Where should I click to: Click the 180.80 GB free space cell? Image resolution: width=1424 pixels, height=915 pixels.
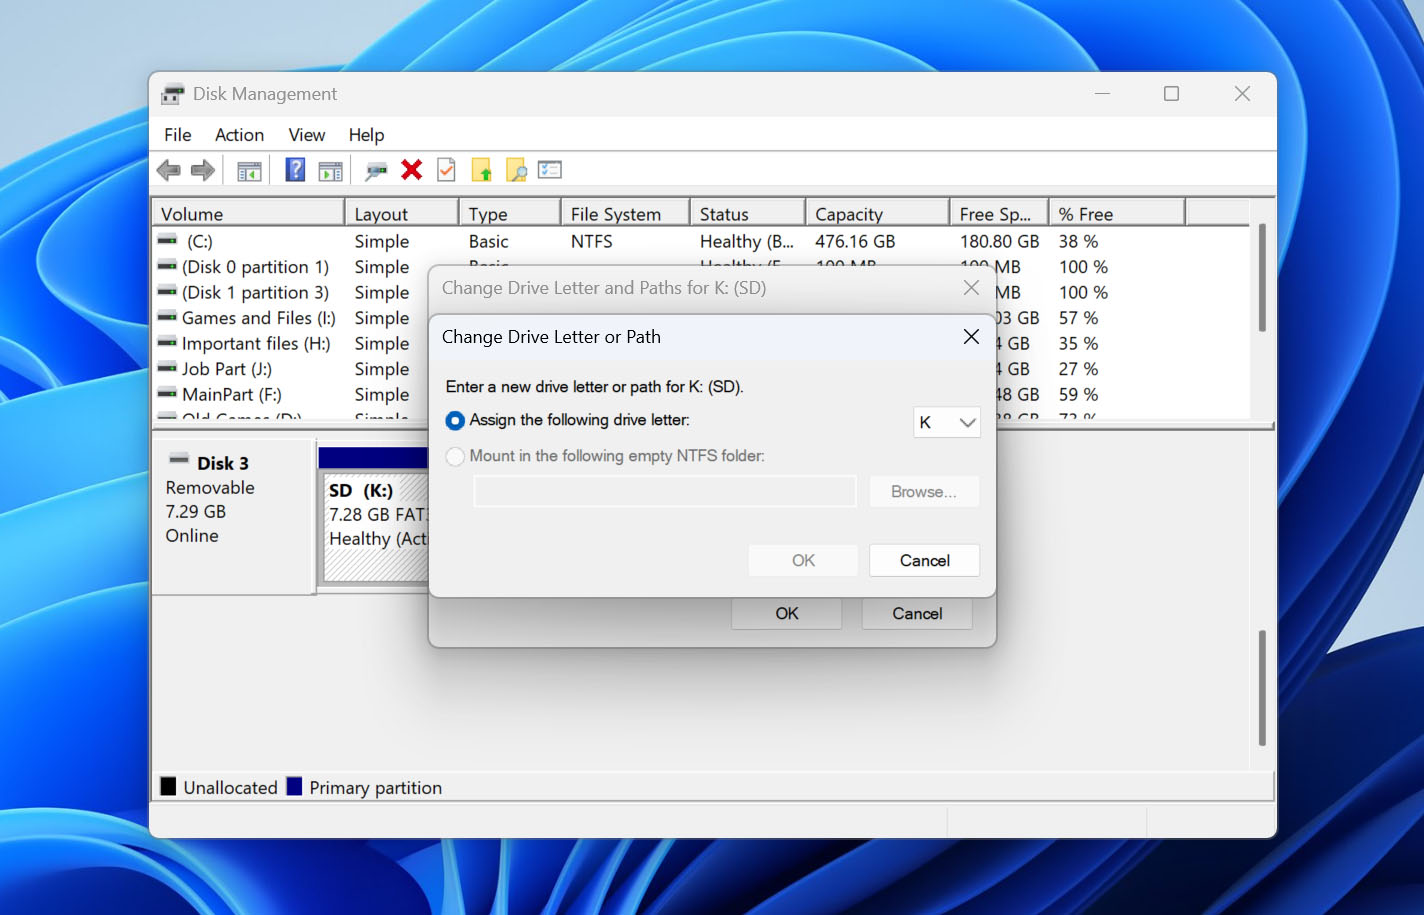click(999, 241)
